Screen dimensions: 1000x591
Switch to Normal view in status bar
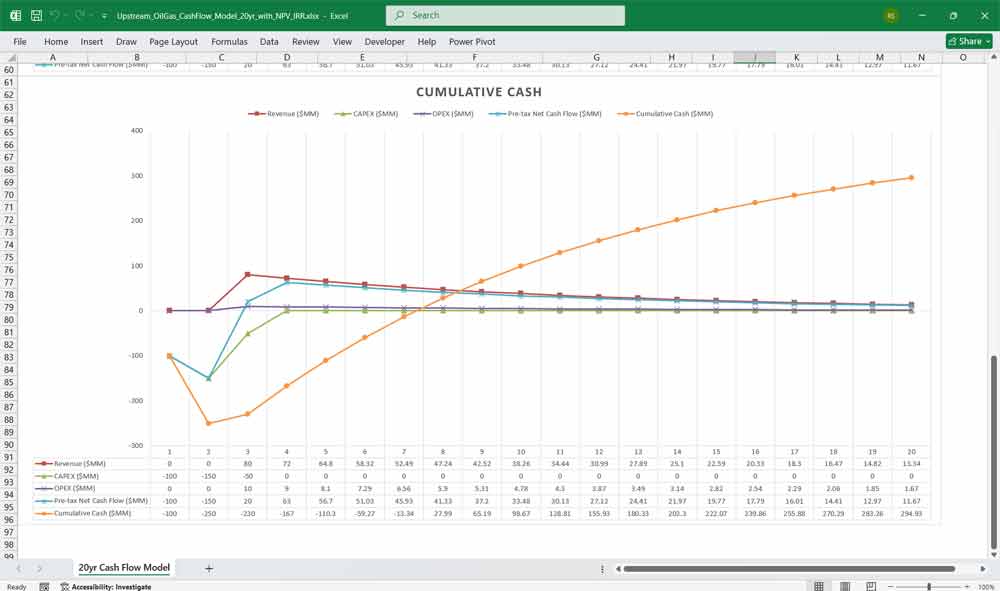tap(819, 585)
